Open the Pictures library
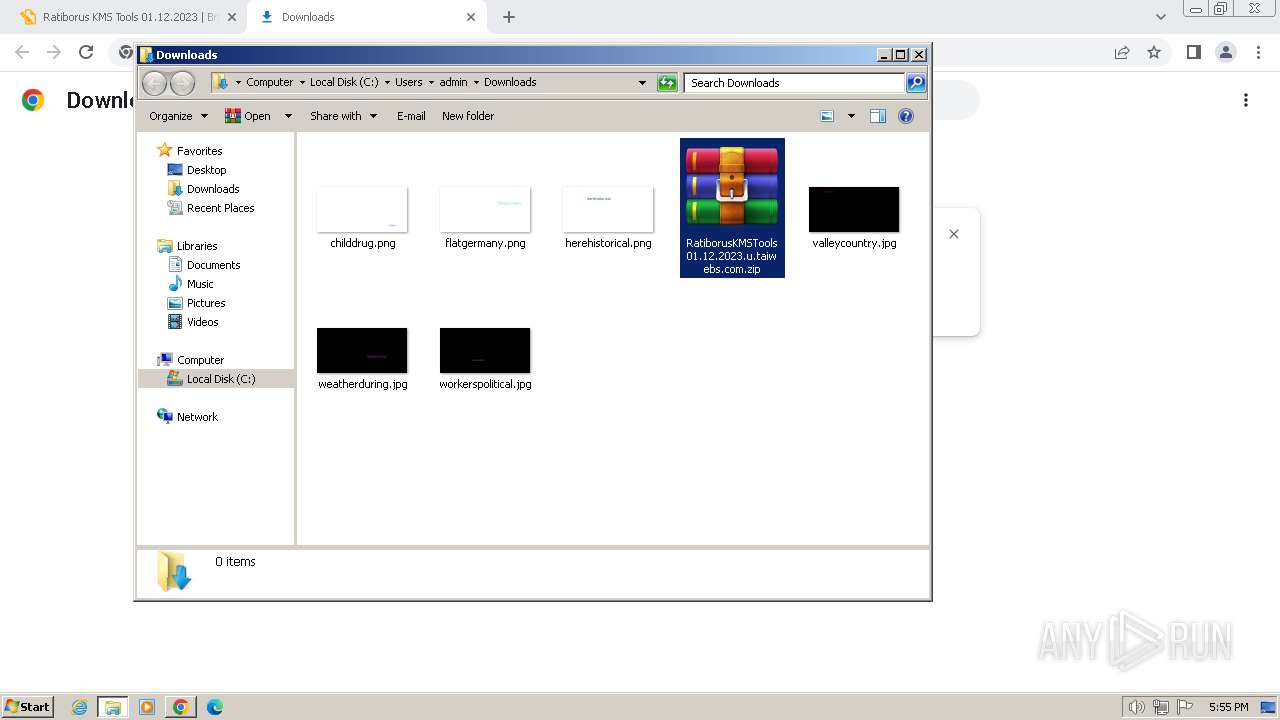This screenshot has height=720, width=1280. [206, 303]
